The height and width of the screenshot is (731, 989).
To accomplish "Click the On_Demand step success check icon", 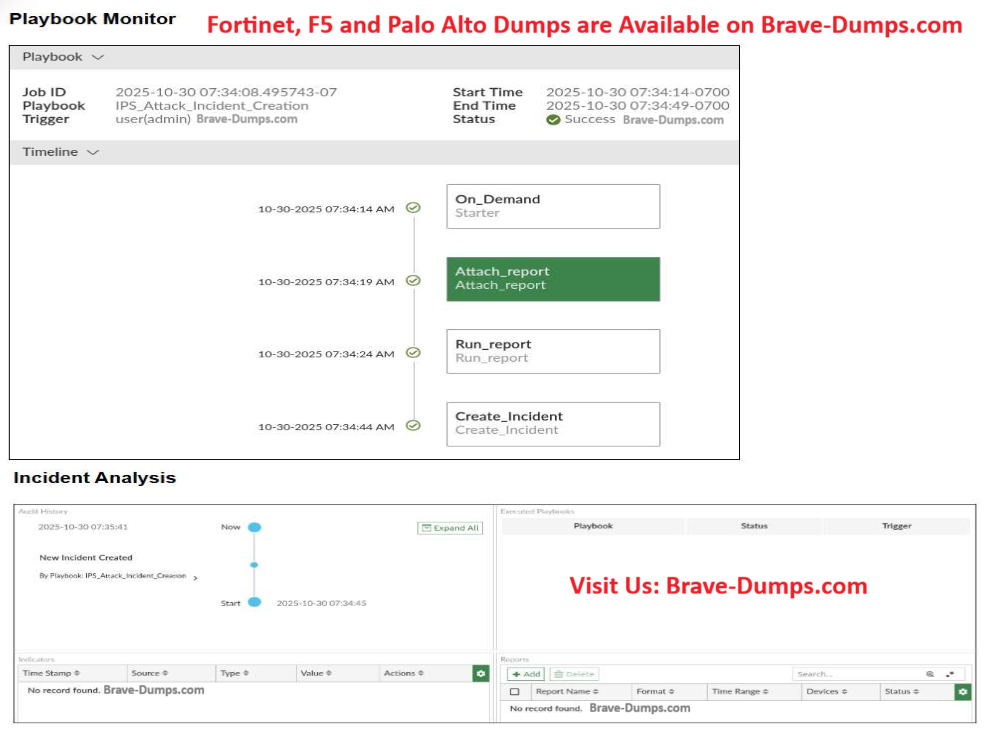I will 413,208.
